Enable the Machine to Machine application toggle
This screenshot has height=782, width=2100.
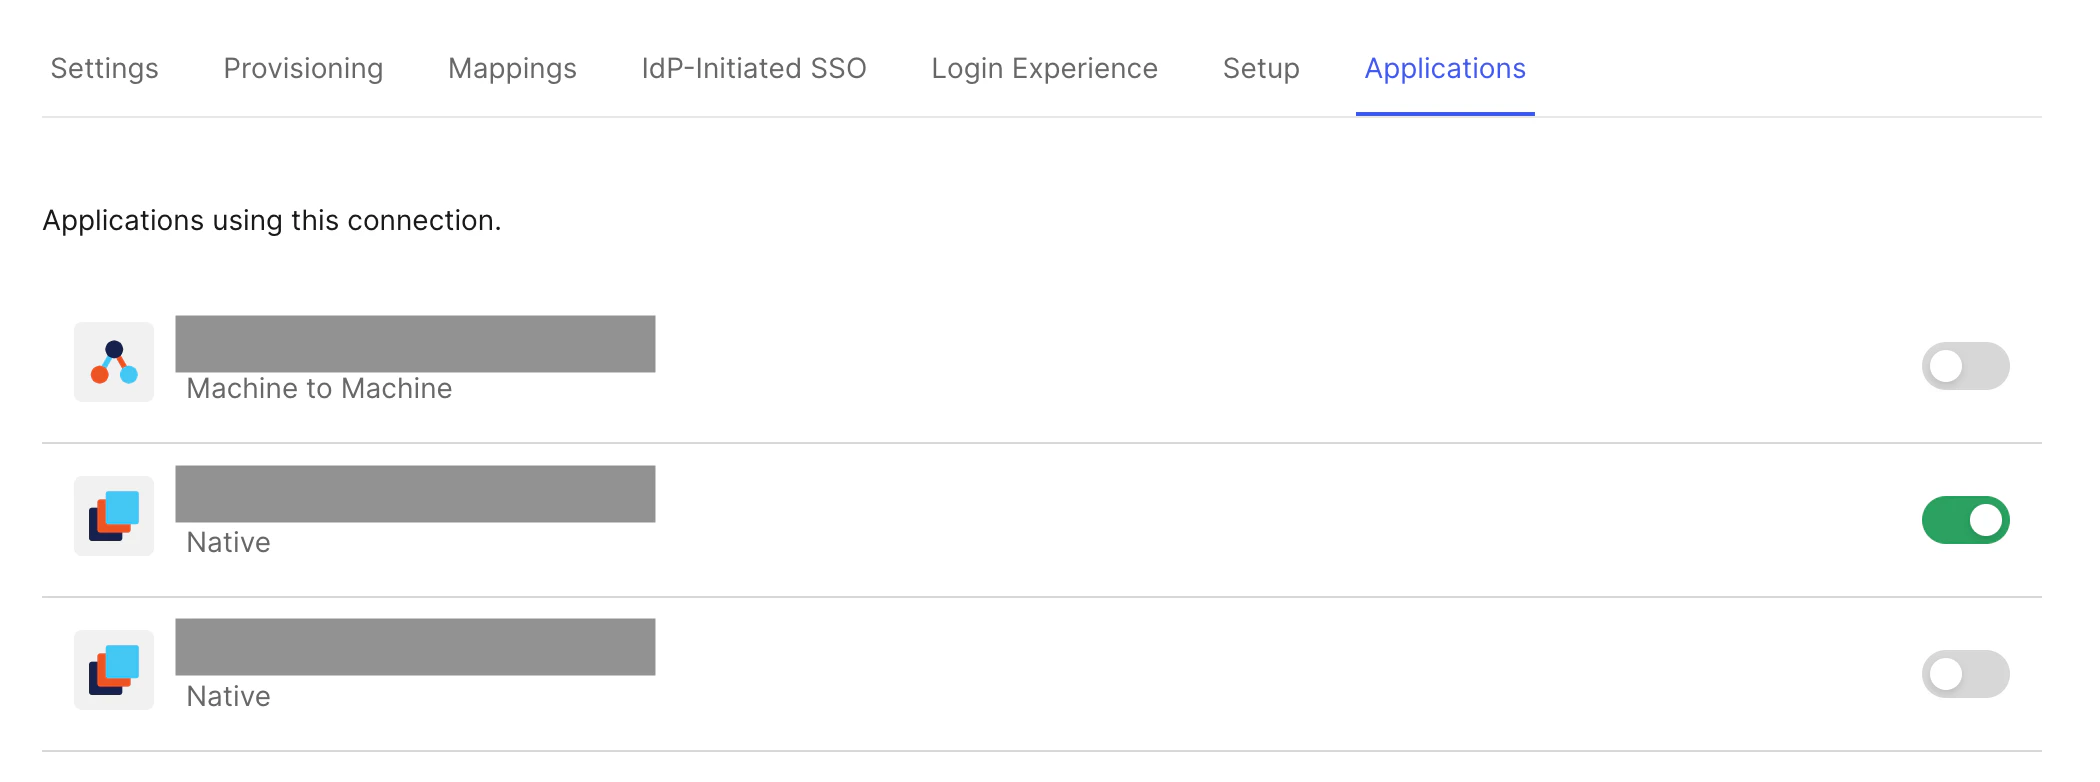click(1965, 366)
